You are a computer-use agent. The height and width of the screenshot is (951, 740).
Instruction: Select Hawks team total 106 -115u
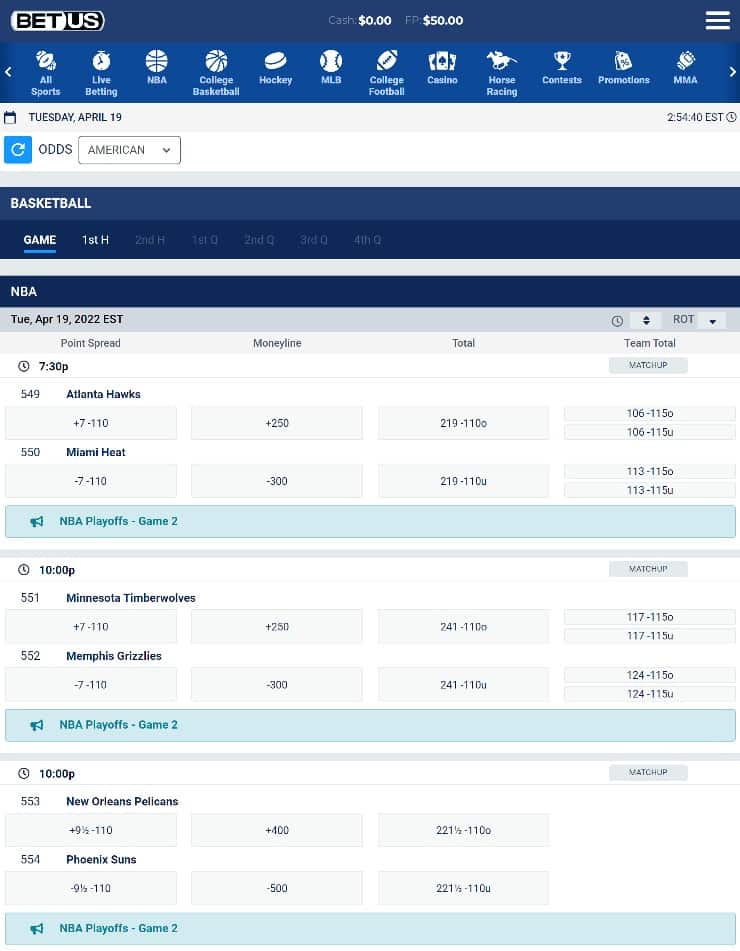click(x=650, y=432)
